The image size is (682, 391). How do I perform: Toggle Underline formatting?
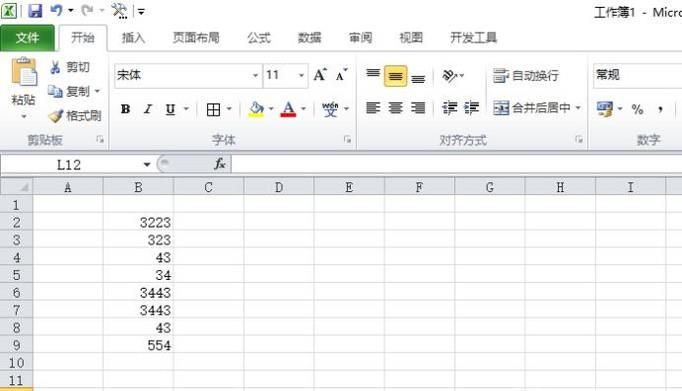170,109
